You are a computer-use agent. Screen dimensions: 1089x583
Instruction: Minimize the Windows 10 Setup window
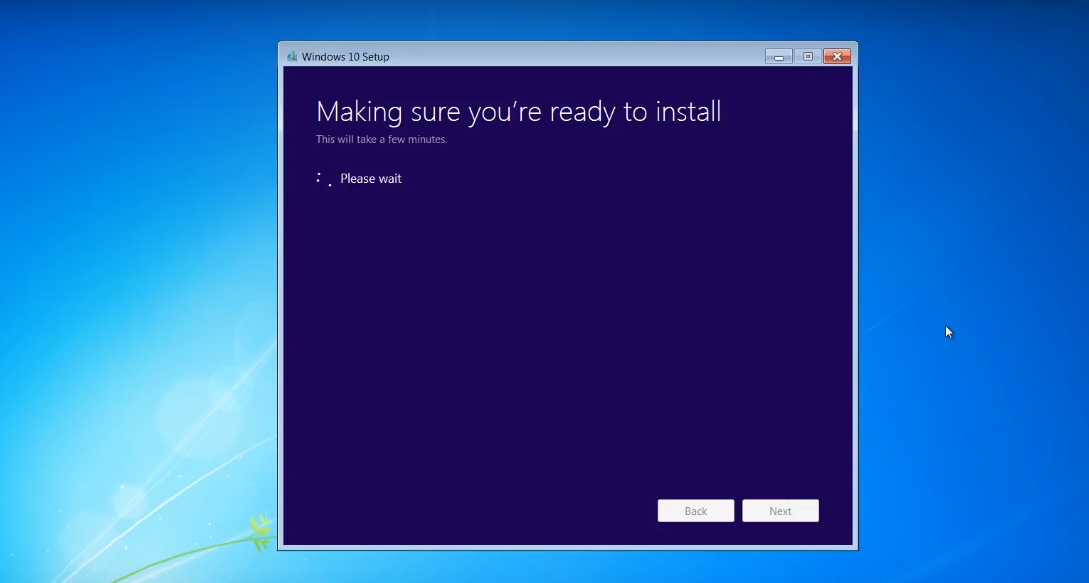[779, 56]
